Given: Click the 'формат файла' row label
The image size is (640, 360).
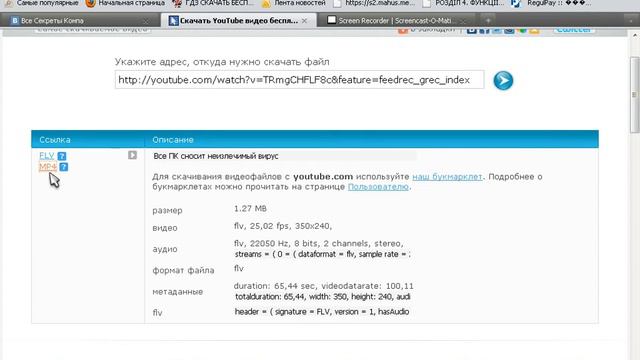Looking at the screenshot, I should tap(183, 270).
